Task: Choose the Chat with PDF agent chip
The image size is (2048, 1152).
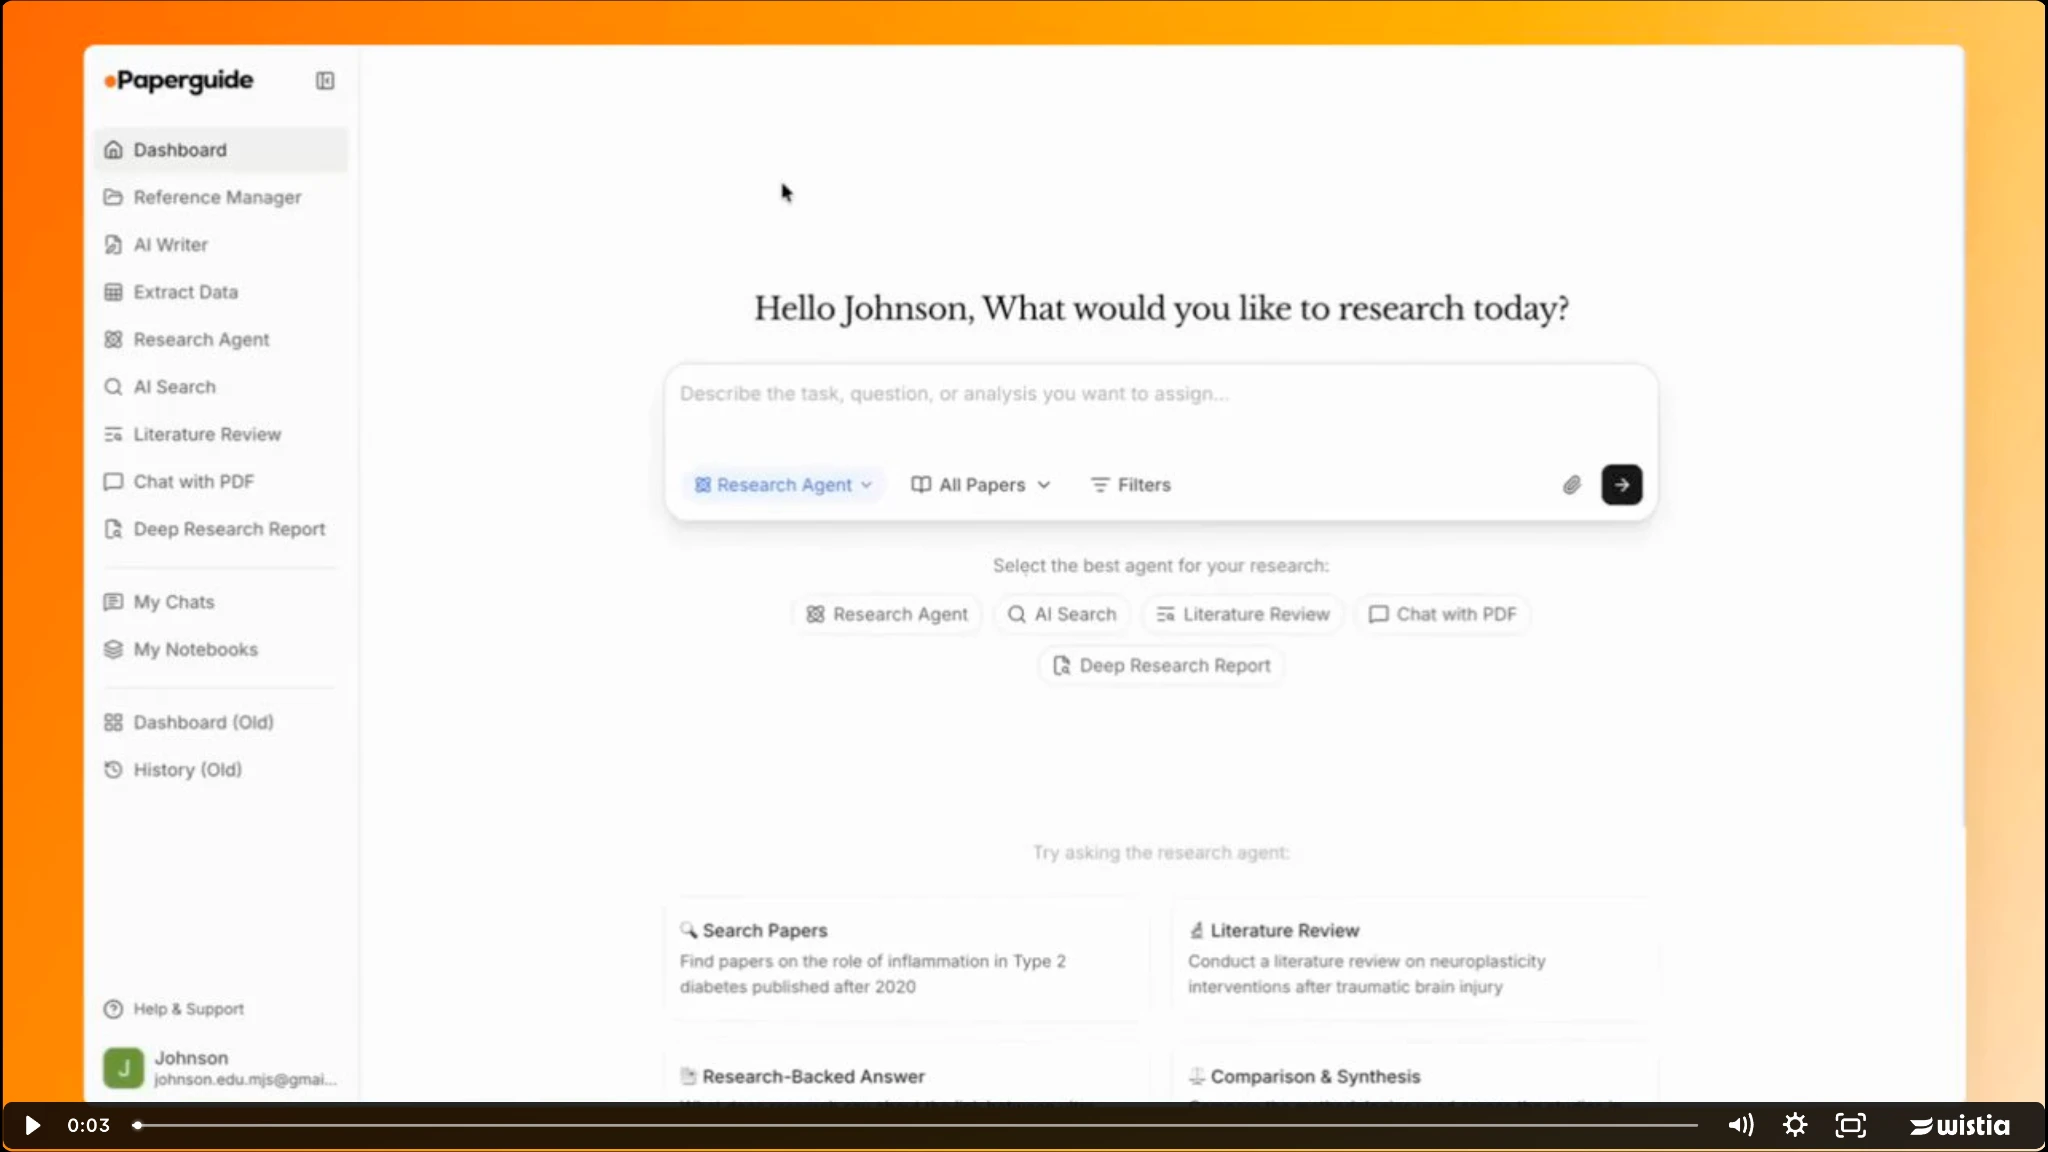Action: pyautogui.click(x=1442, y=614)
